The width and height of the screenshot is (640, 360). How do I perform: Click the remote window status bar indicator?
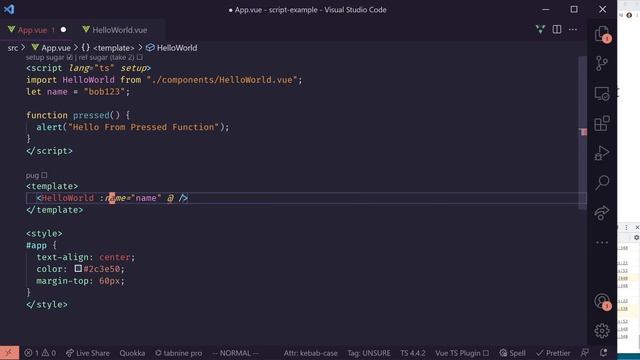tap(9, 353)
